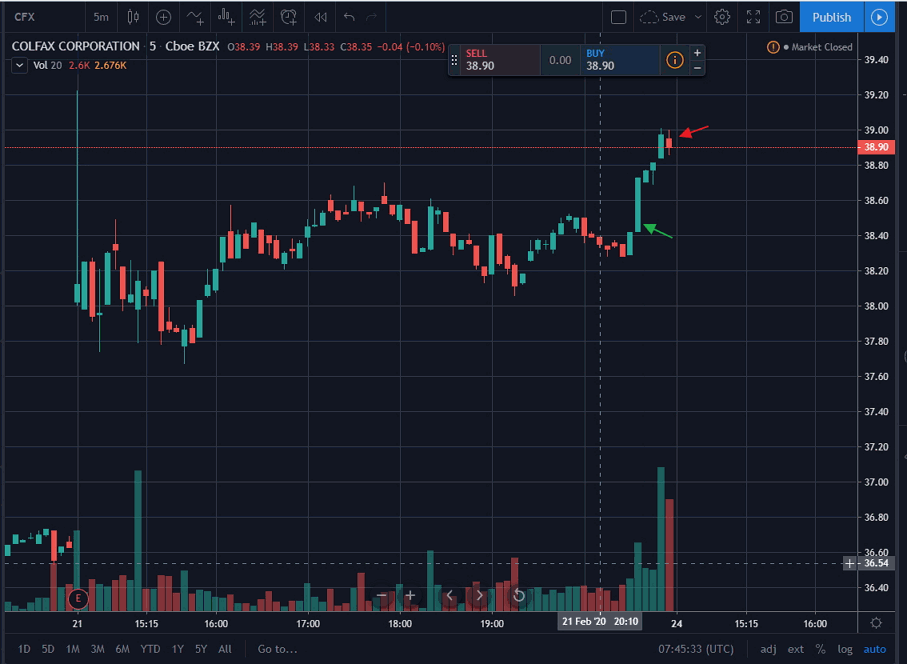The height and width of the screenshot is (664, 907).
Task: Click the Compare or add symbol icon
Action: click(x=164, y=17)
